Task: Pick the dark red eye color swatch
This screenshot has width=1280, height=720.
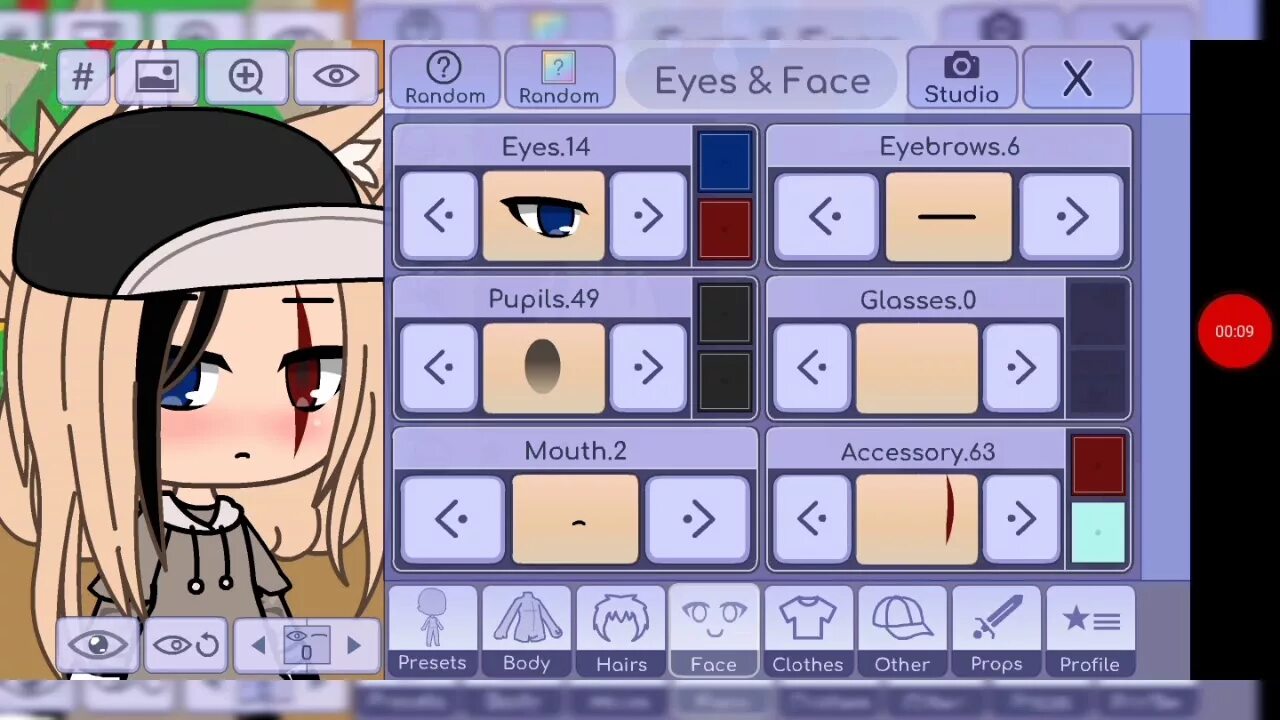Action: (724, 230)
